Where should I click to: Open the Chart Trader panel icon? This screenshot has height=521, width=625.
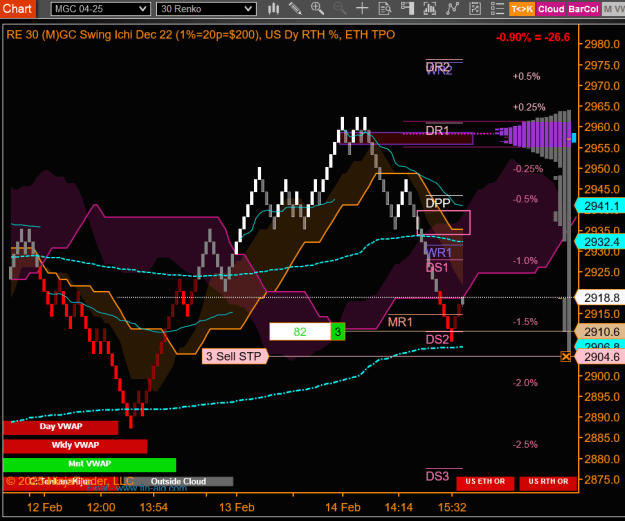[x=407, y=8]
